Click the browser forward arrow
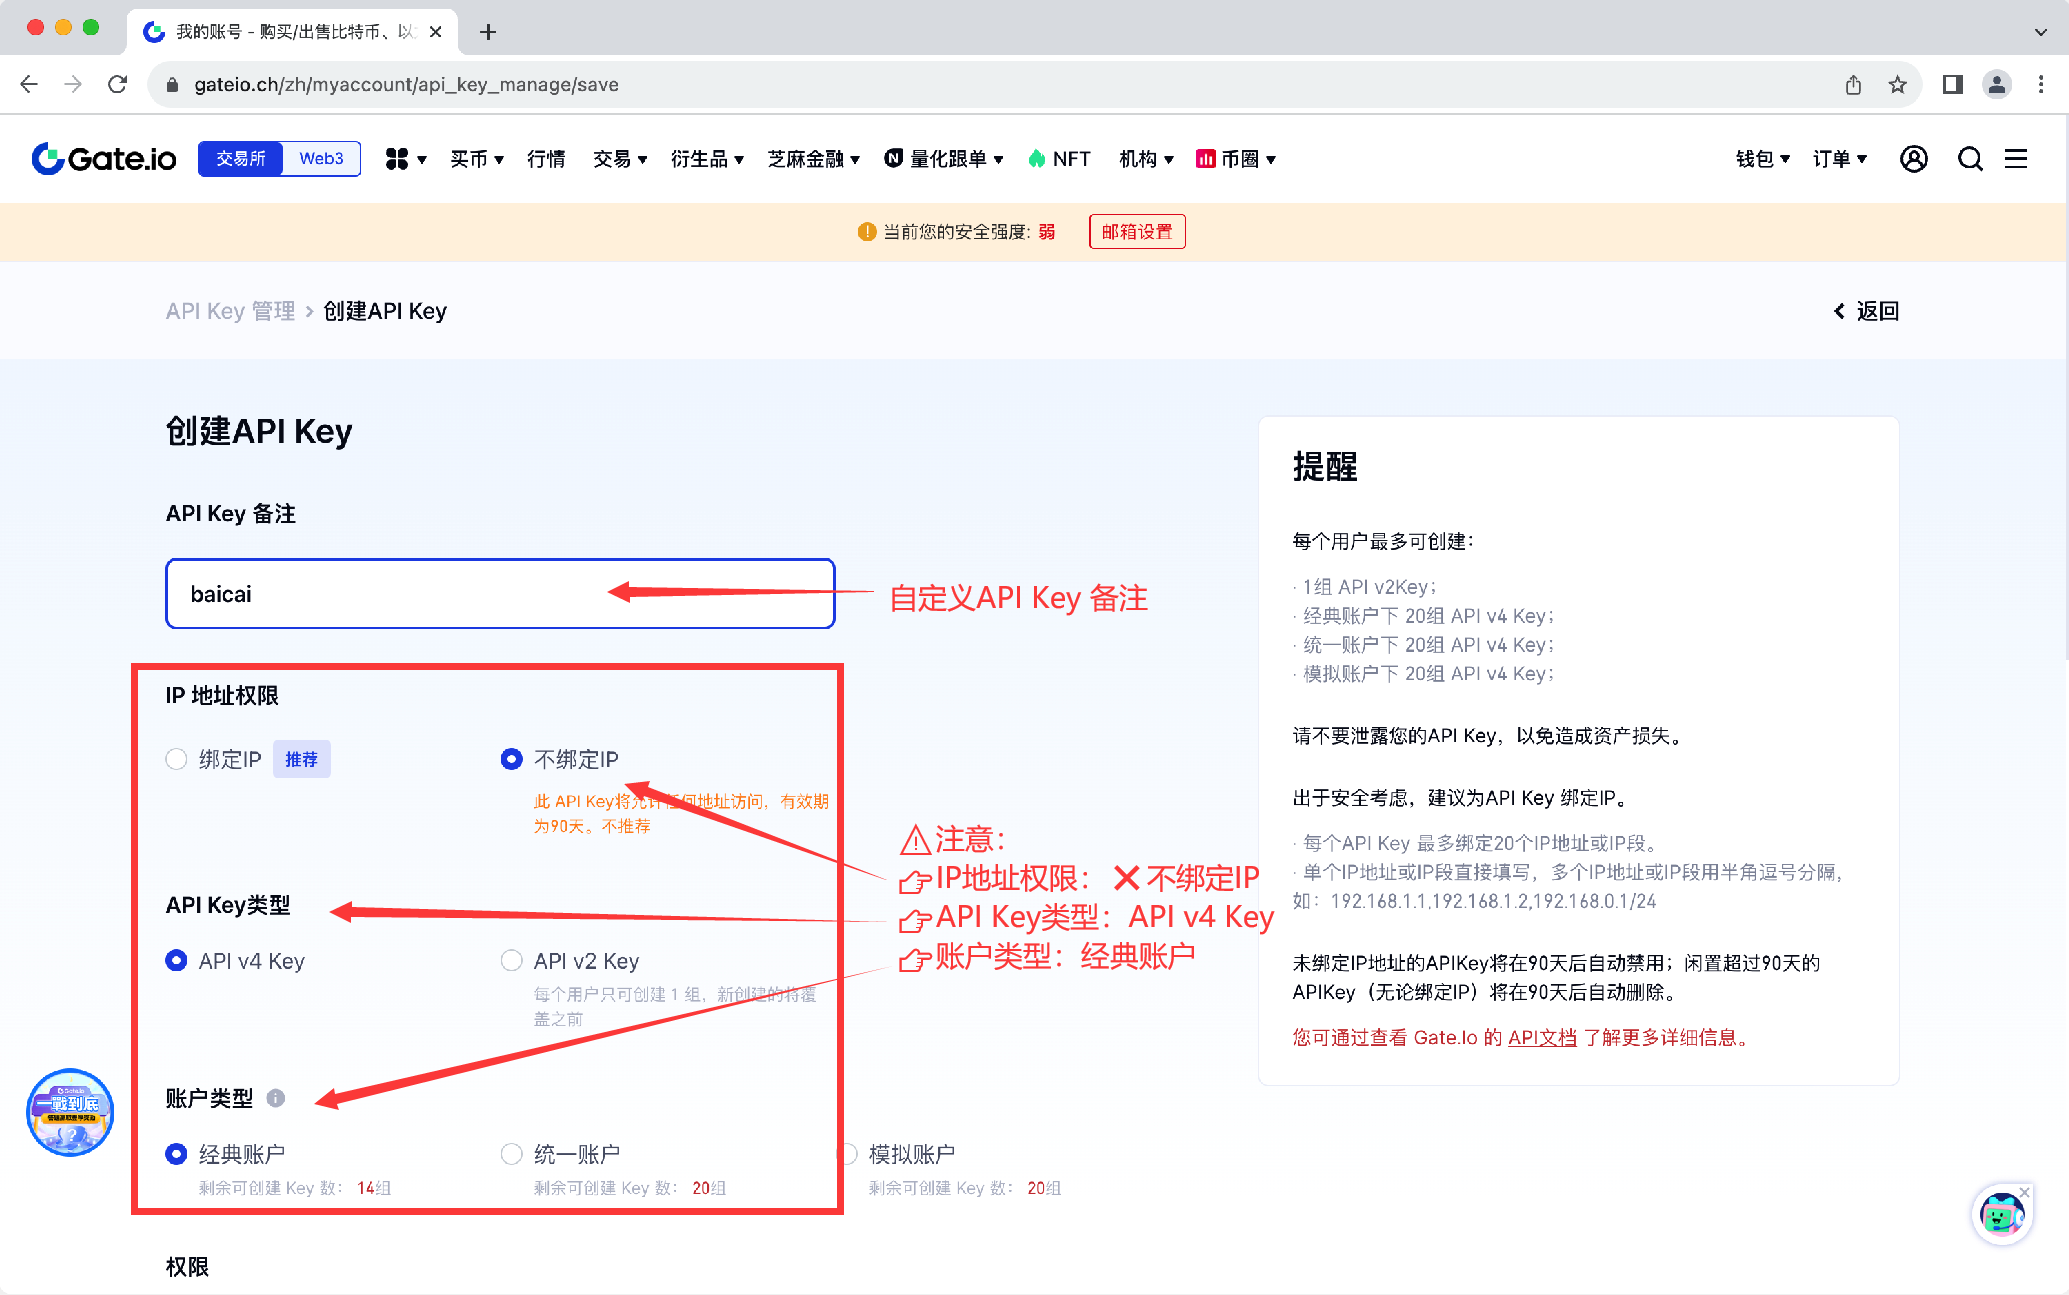2069x1295 pixels. click(x=73, y=85)
